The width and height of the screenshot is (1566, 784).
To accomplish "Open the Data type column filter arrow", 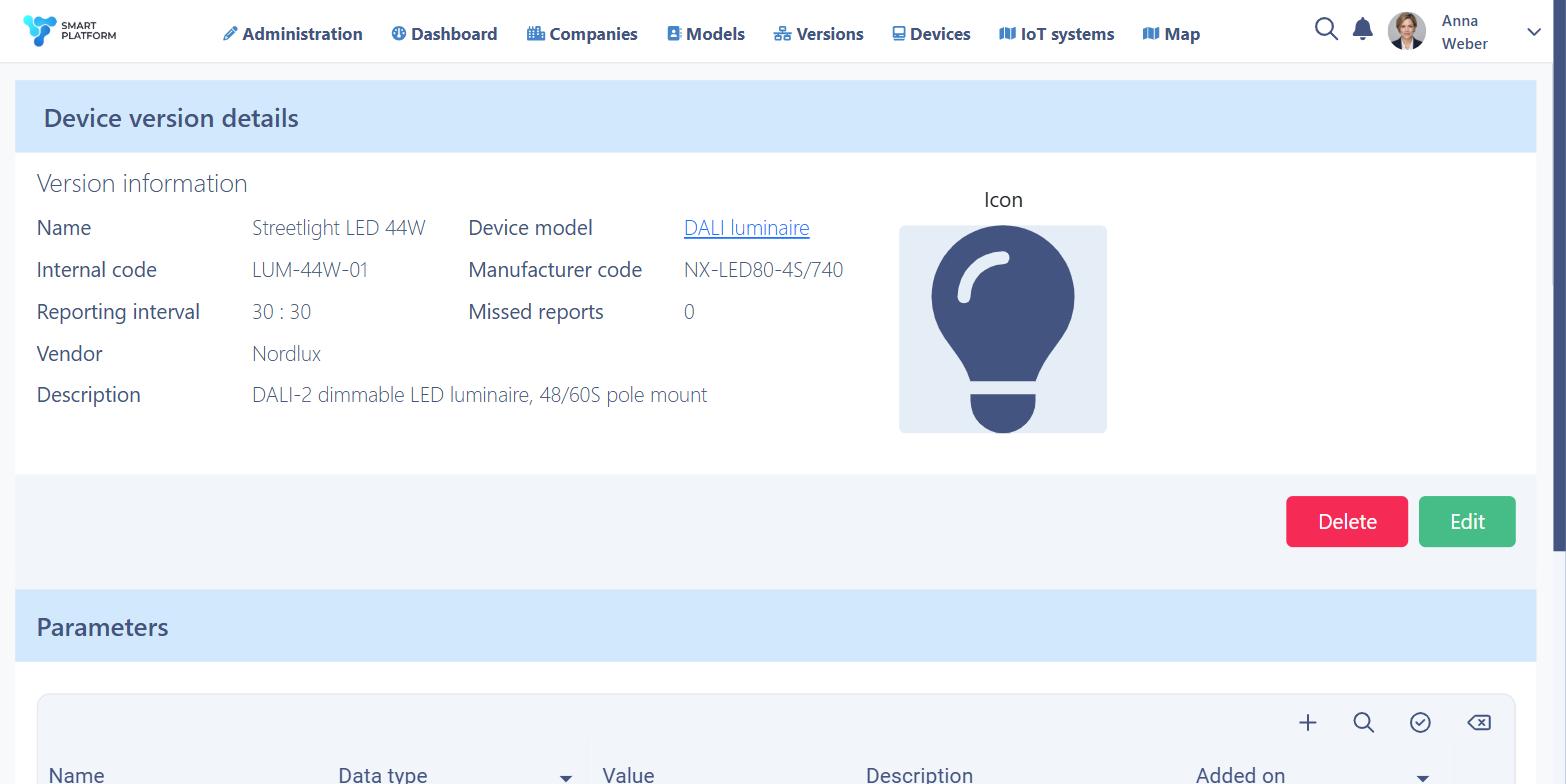I will point(565,777).
